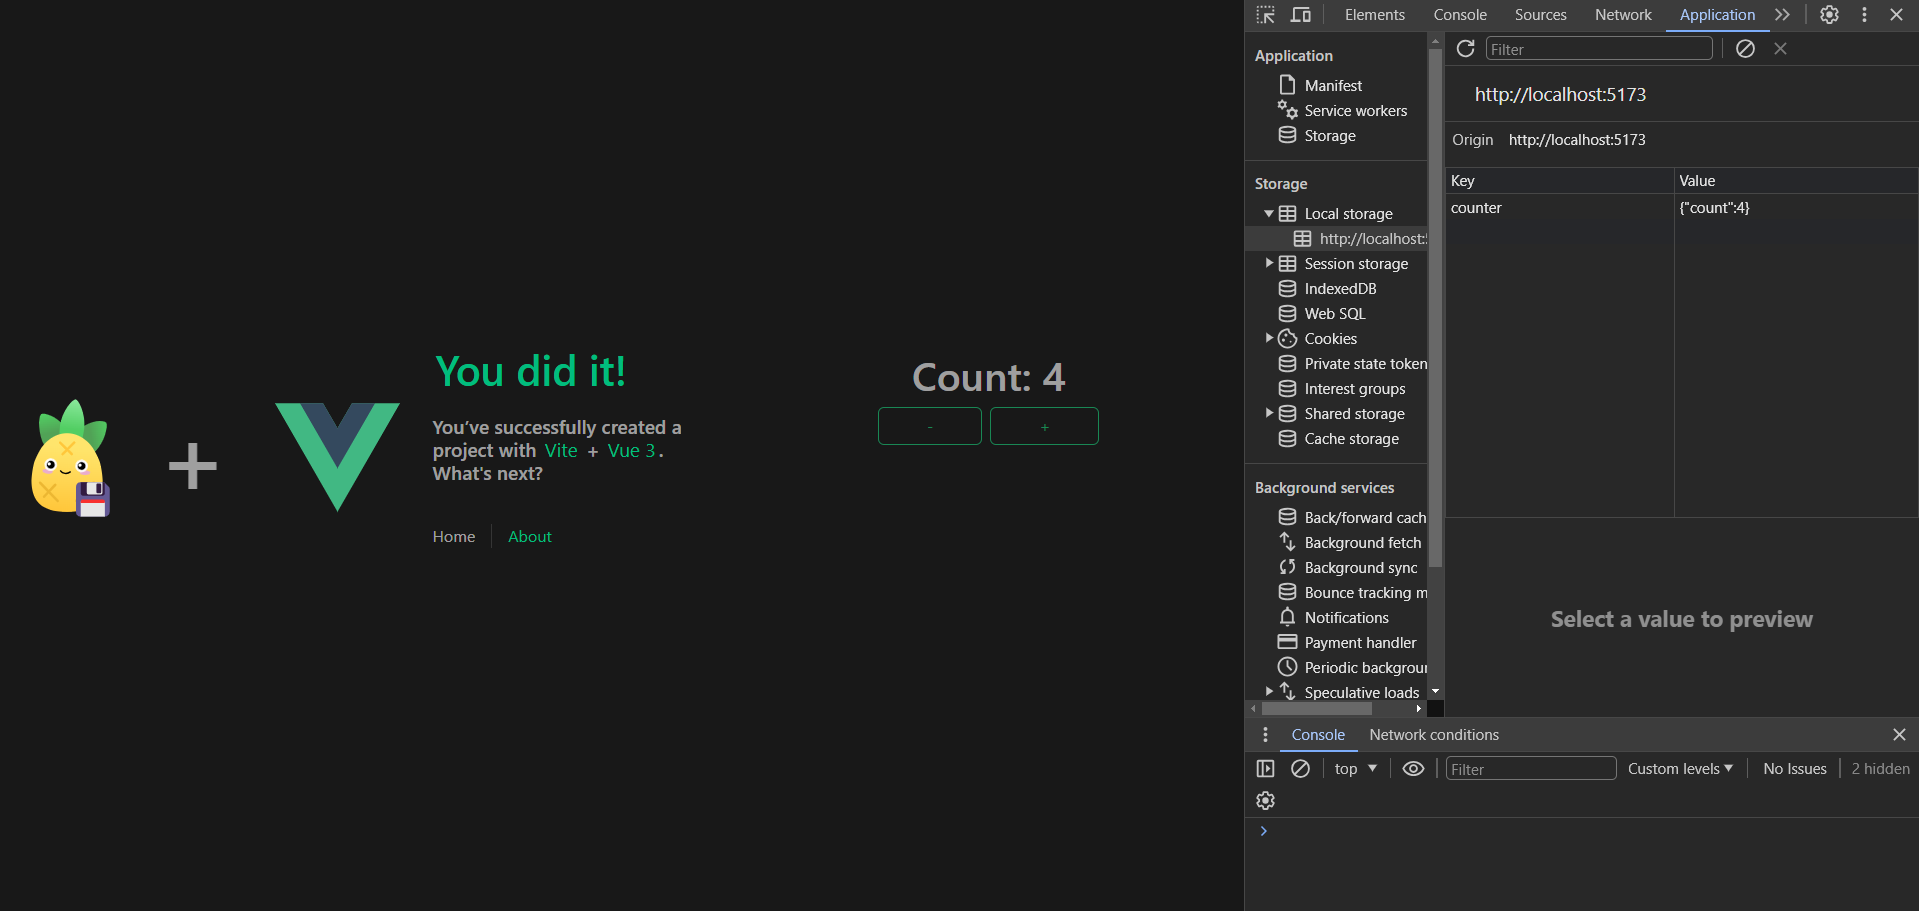Delete selected storage entry X icon
The image size is (1919, 911).
pyautogui.click(x=1780, y=49)
